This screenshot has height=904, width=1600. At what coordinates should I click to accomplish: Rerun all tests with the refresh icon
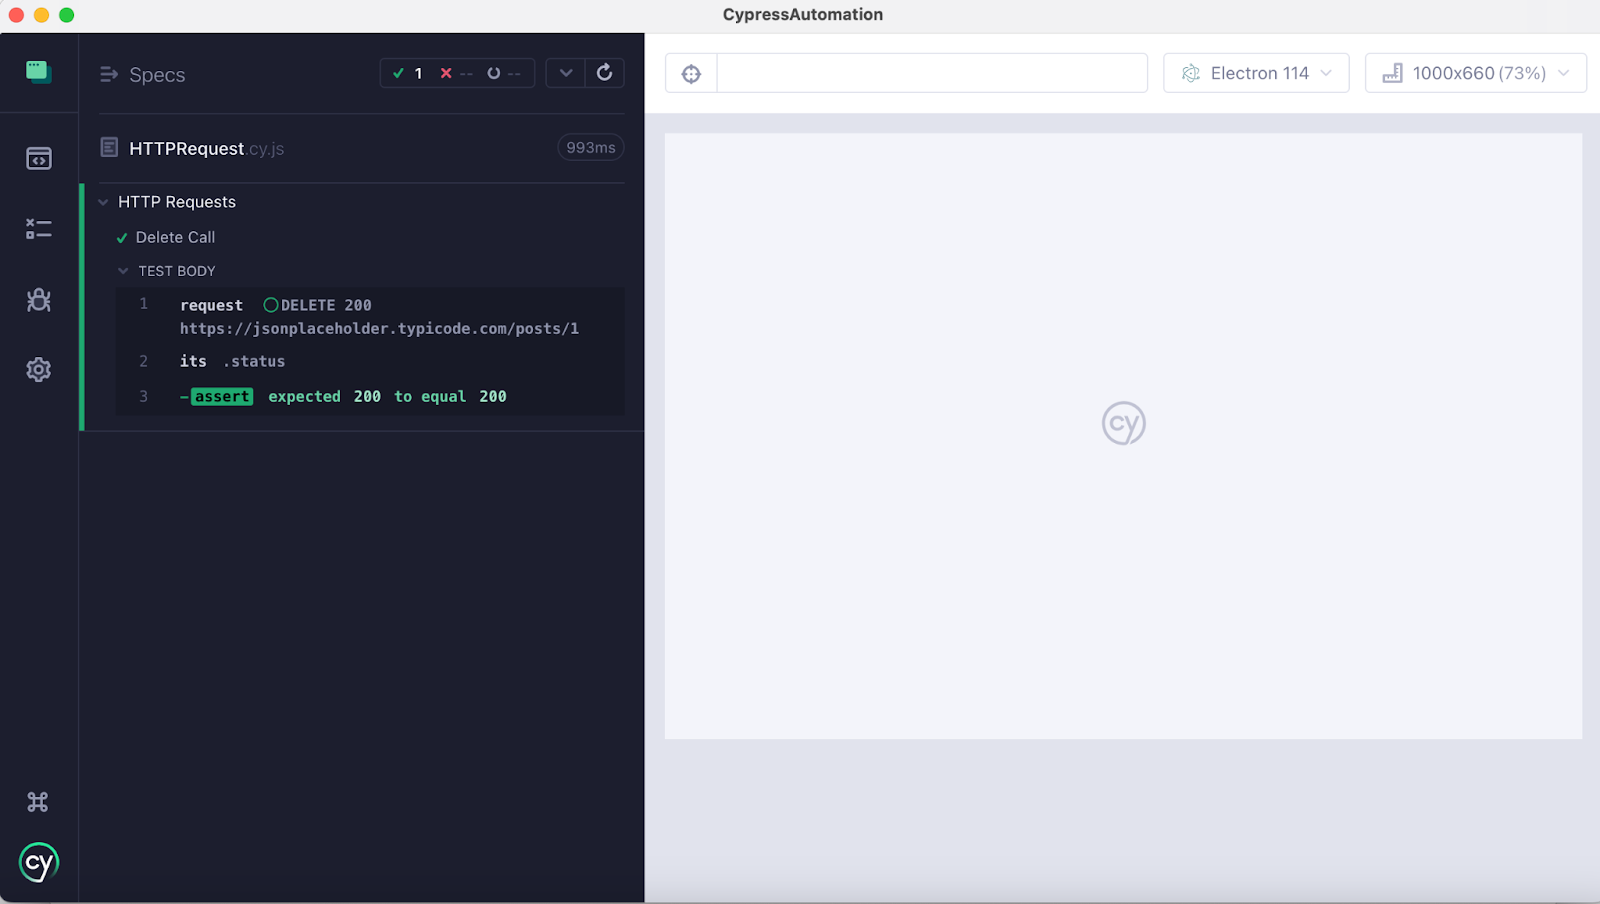pyautogui.click(x=604, y=72)
